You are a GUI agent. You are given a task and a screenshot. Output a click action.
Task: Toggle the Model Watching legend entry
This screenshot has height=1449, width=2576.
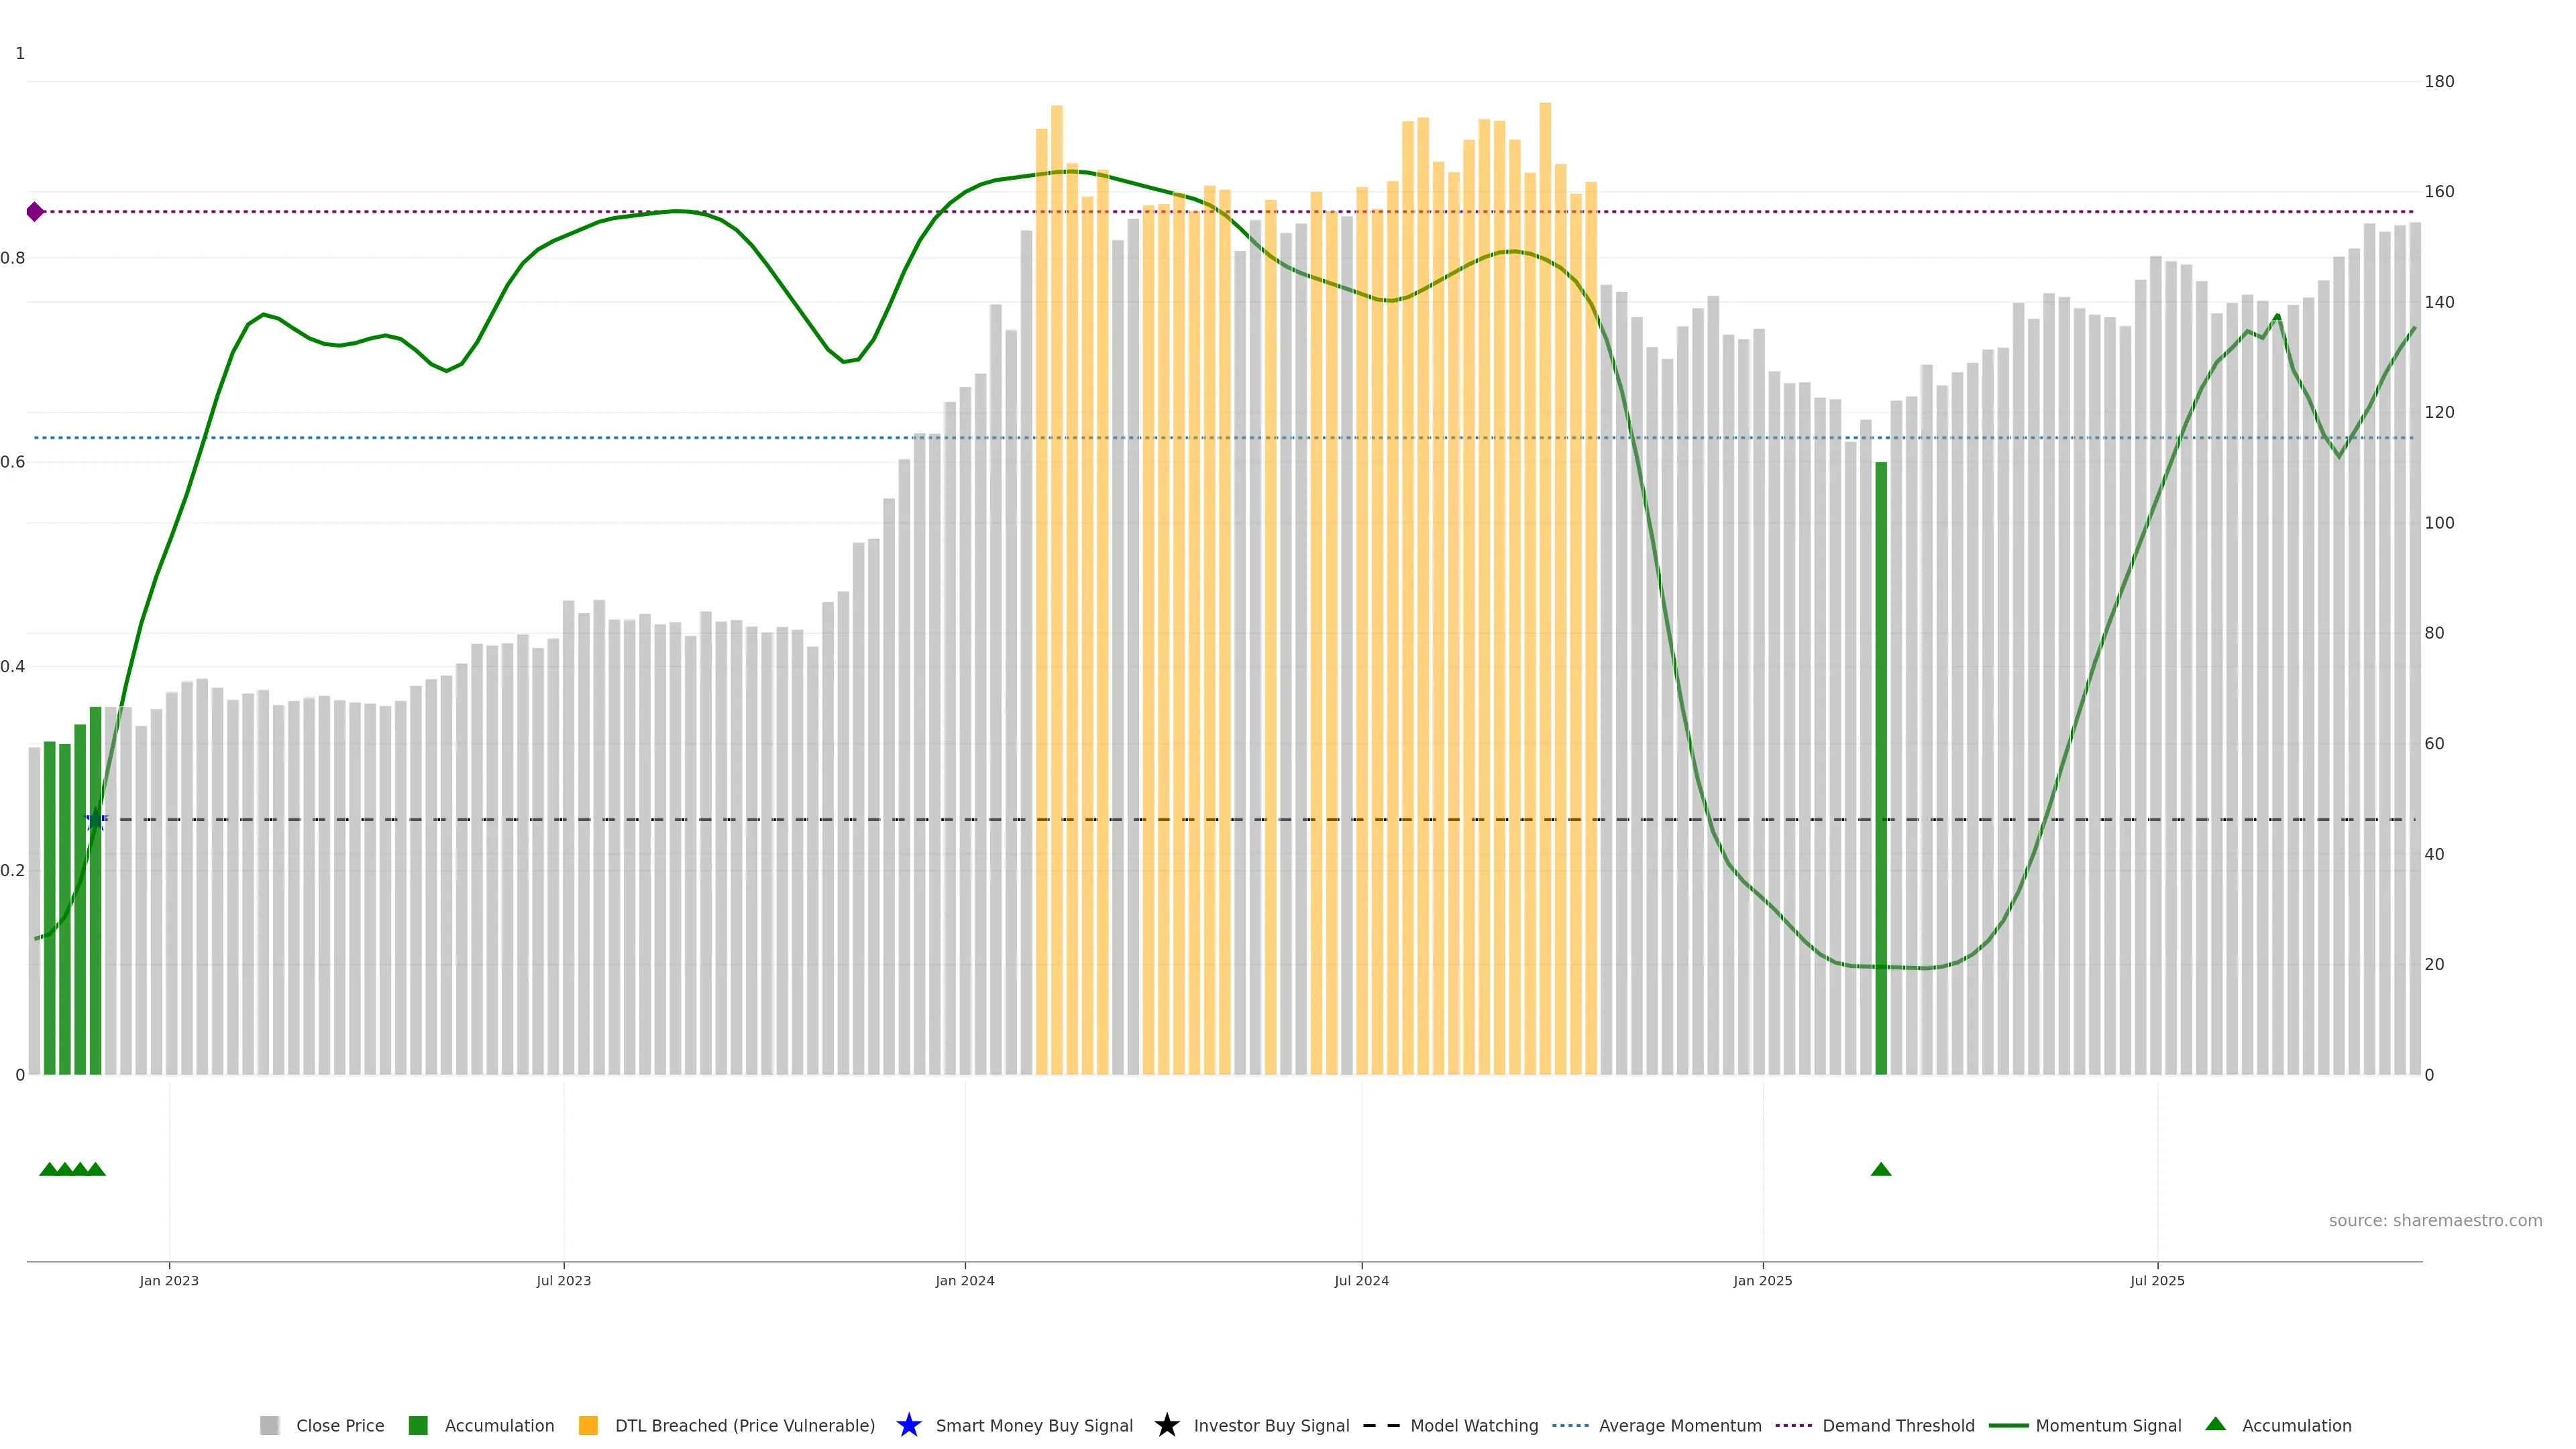[x=1473, y=1425]
